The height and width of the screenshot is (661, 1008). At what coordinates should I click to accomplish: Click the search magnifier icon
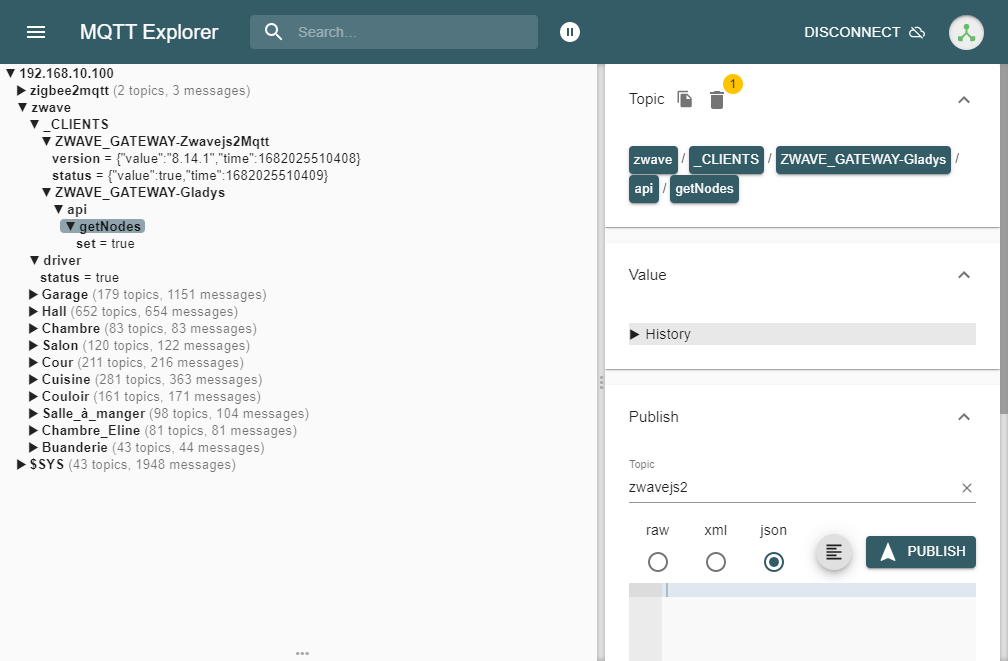coord(274,32)
